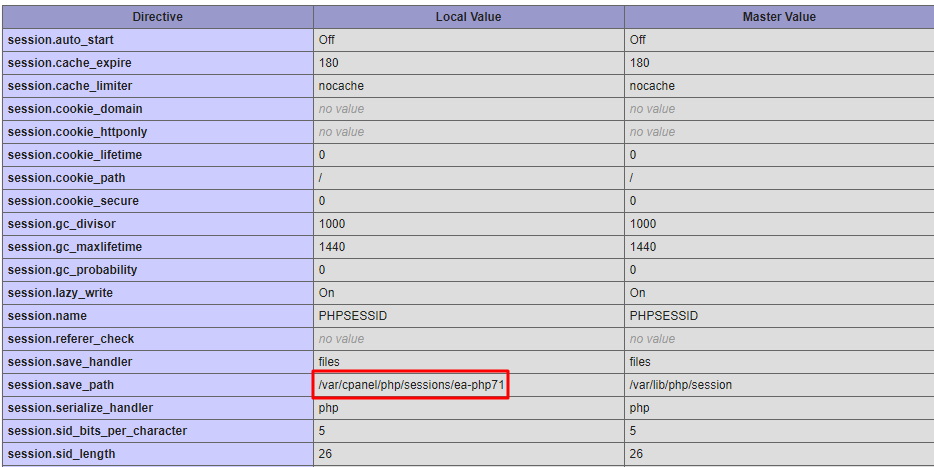Click local value 1000 for gc_divisor

(x=332, y=224)
